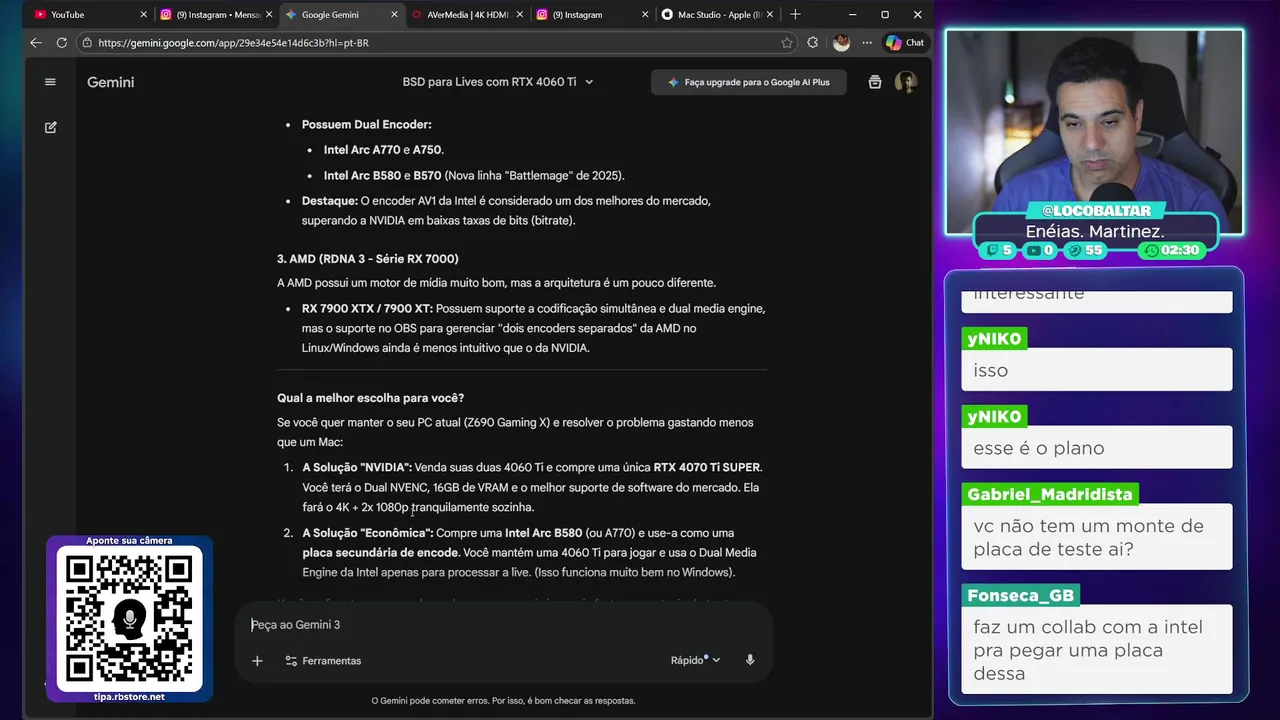
Task: Go back to the previous page
Action: [36, 43]
